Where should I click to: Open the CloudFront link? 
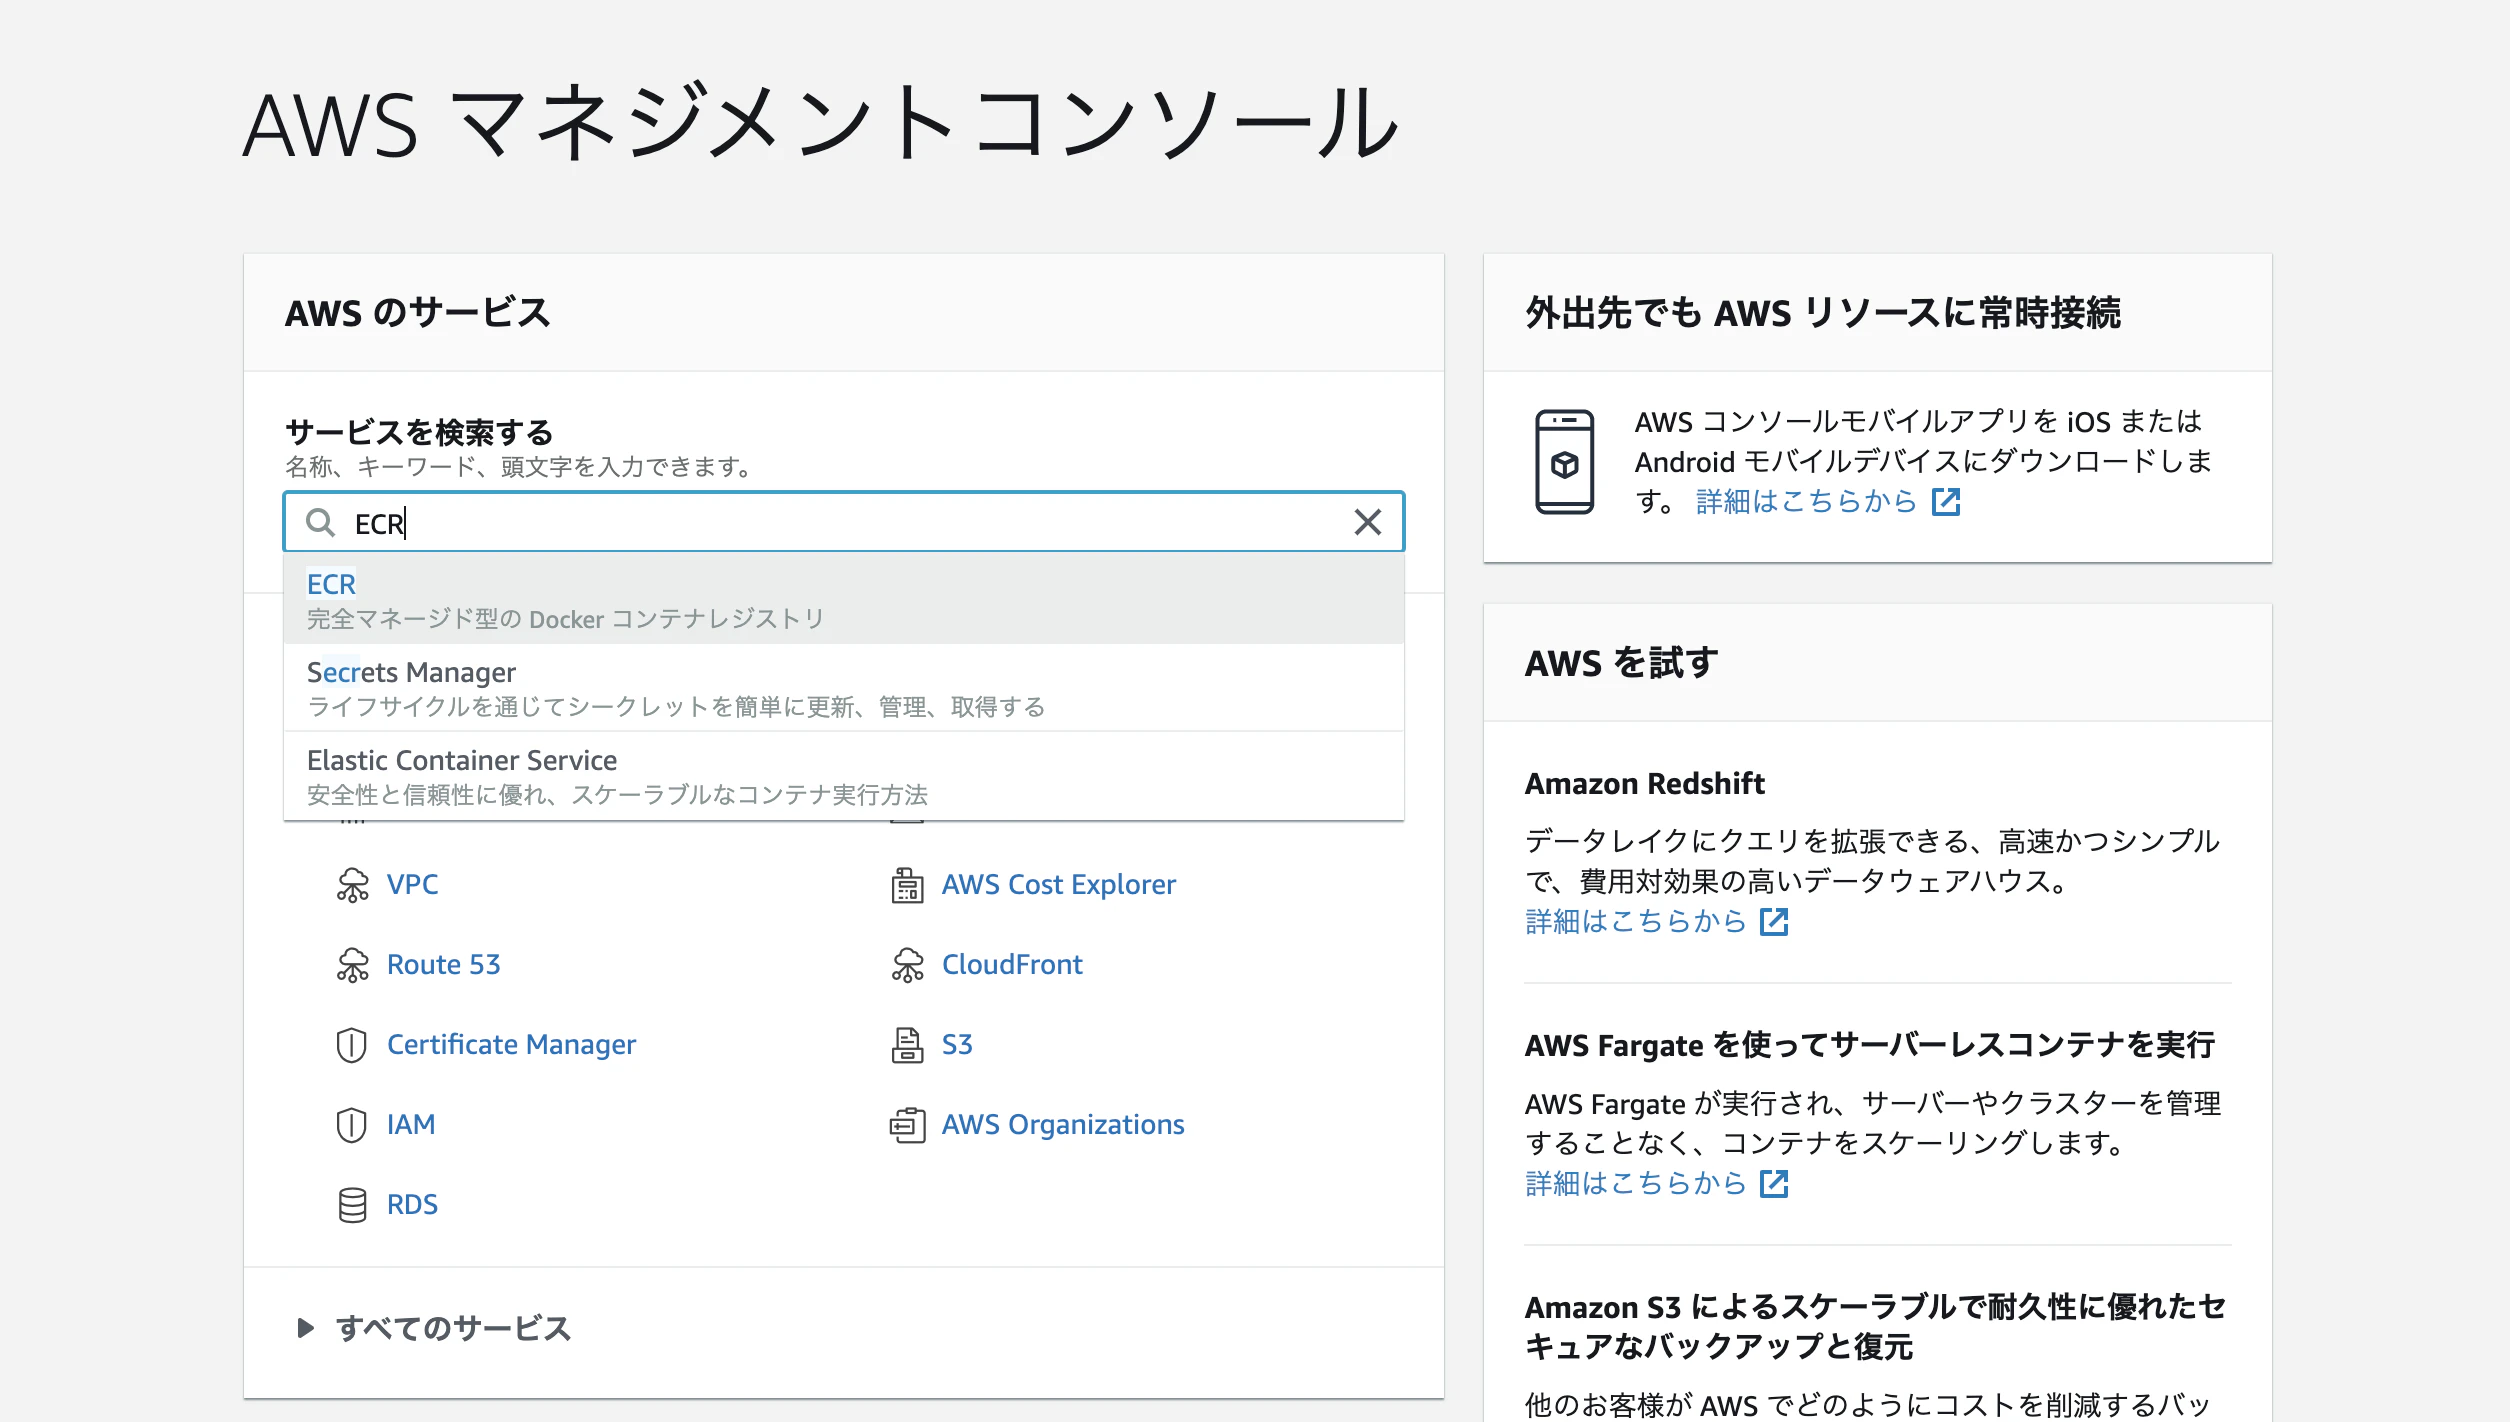1012,965
